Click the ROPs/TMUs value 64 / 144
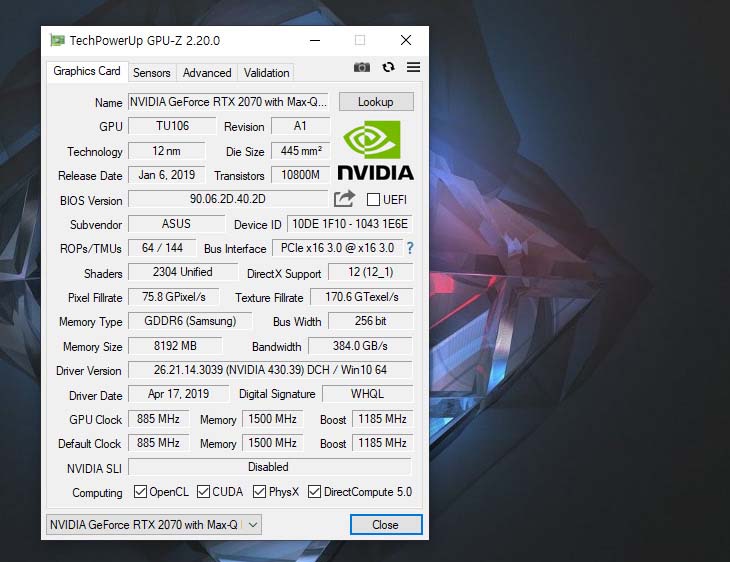Viewport: 730px width, 562px height. [162, 248]
